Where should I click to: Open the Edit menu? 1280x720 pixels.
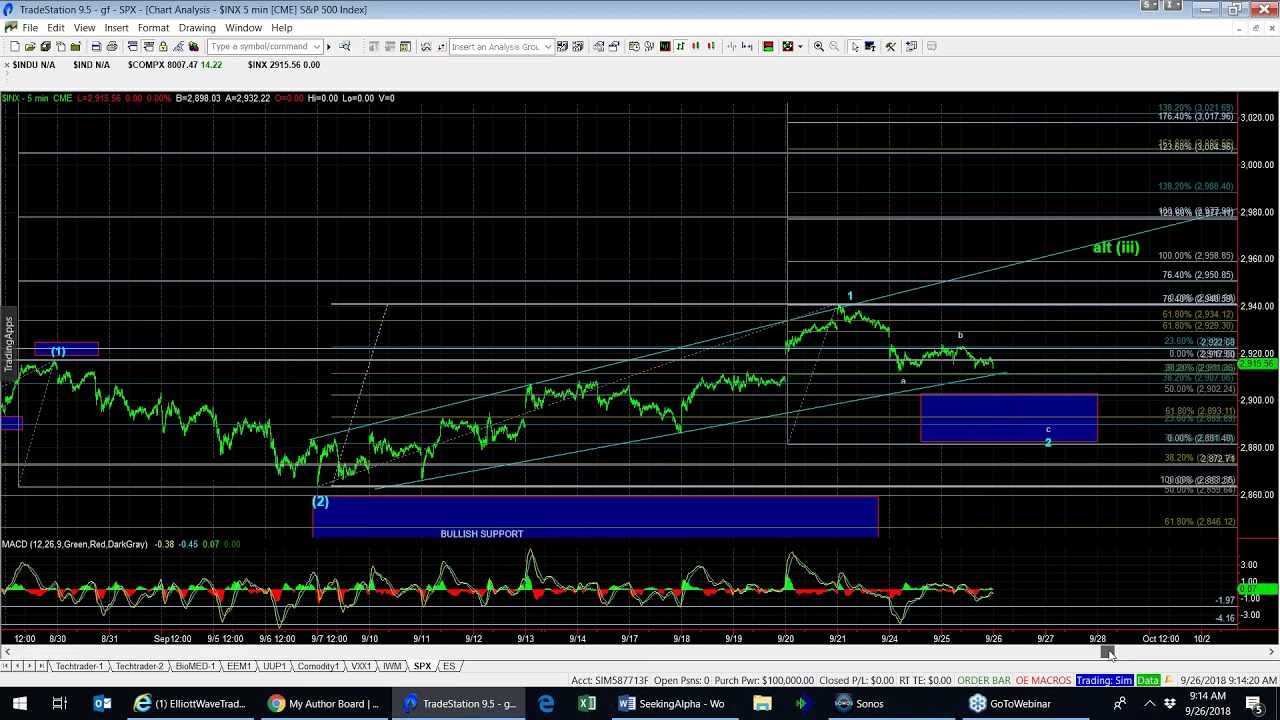point(56,28)
